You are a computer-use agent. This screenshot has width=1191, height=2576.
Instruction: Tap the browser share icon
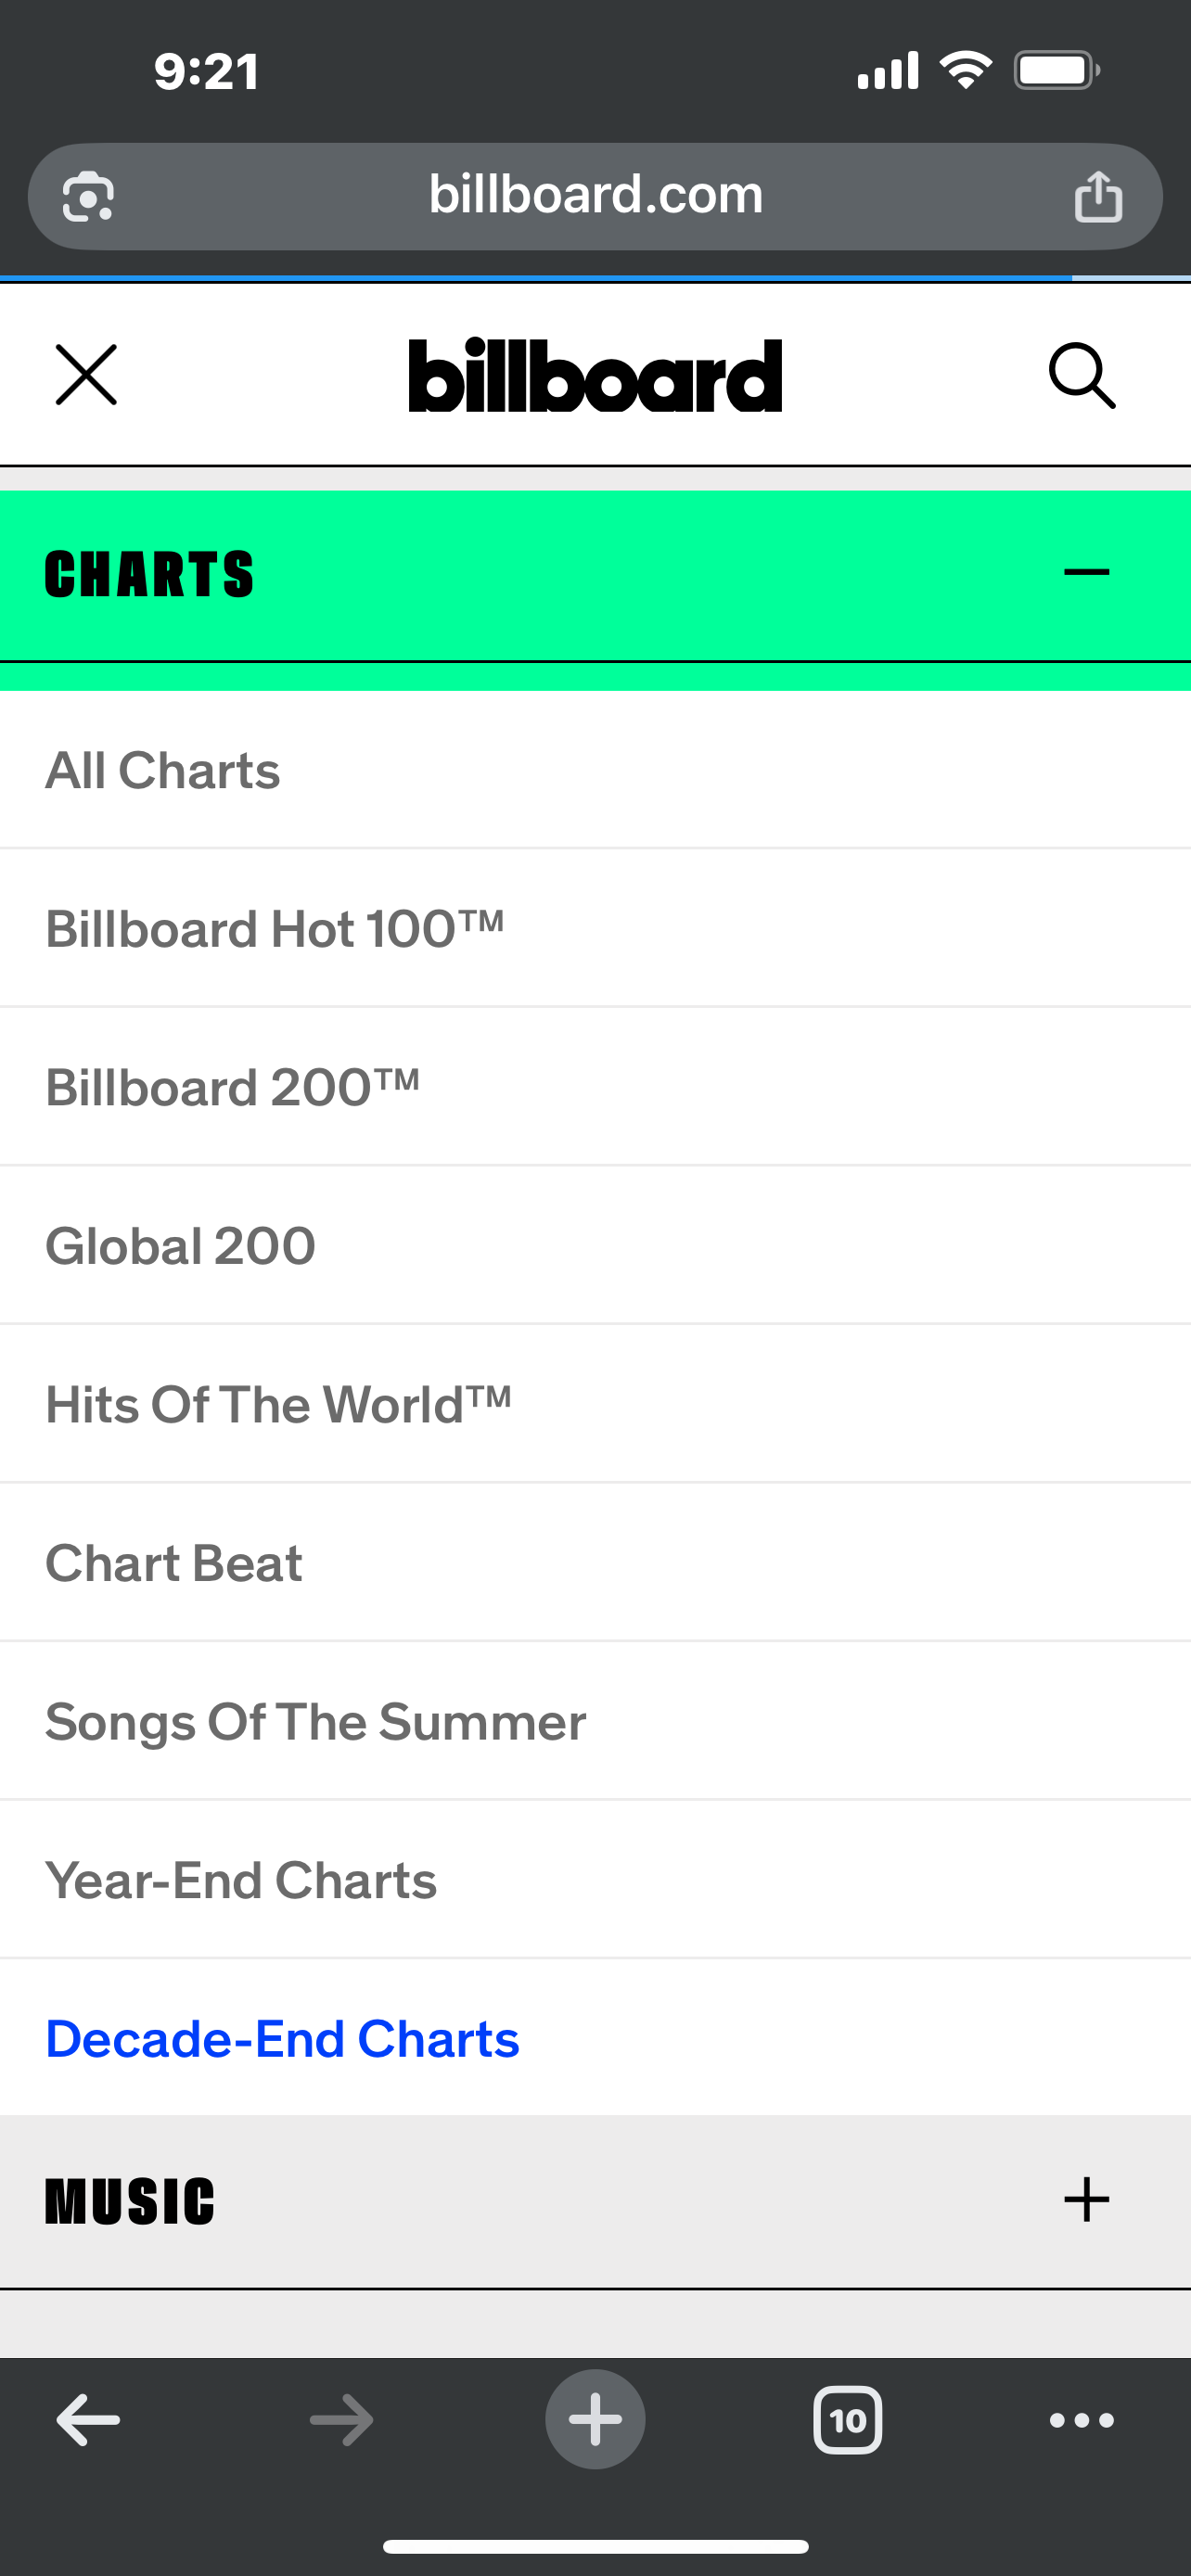click(x=1098, y=196)
